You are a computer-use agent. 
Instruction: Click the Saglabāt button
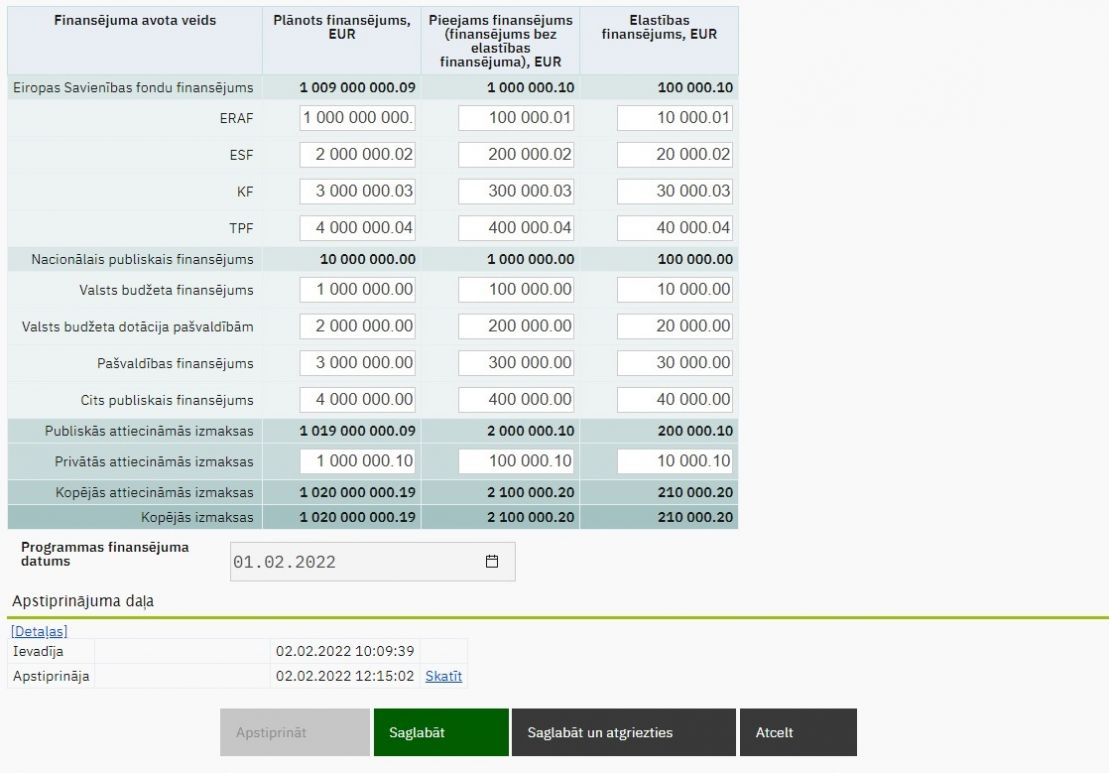pos(440,733)
